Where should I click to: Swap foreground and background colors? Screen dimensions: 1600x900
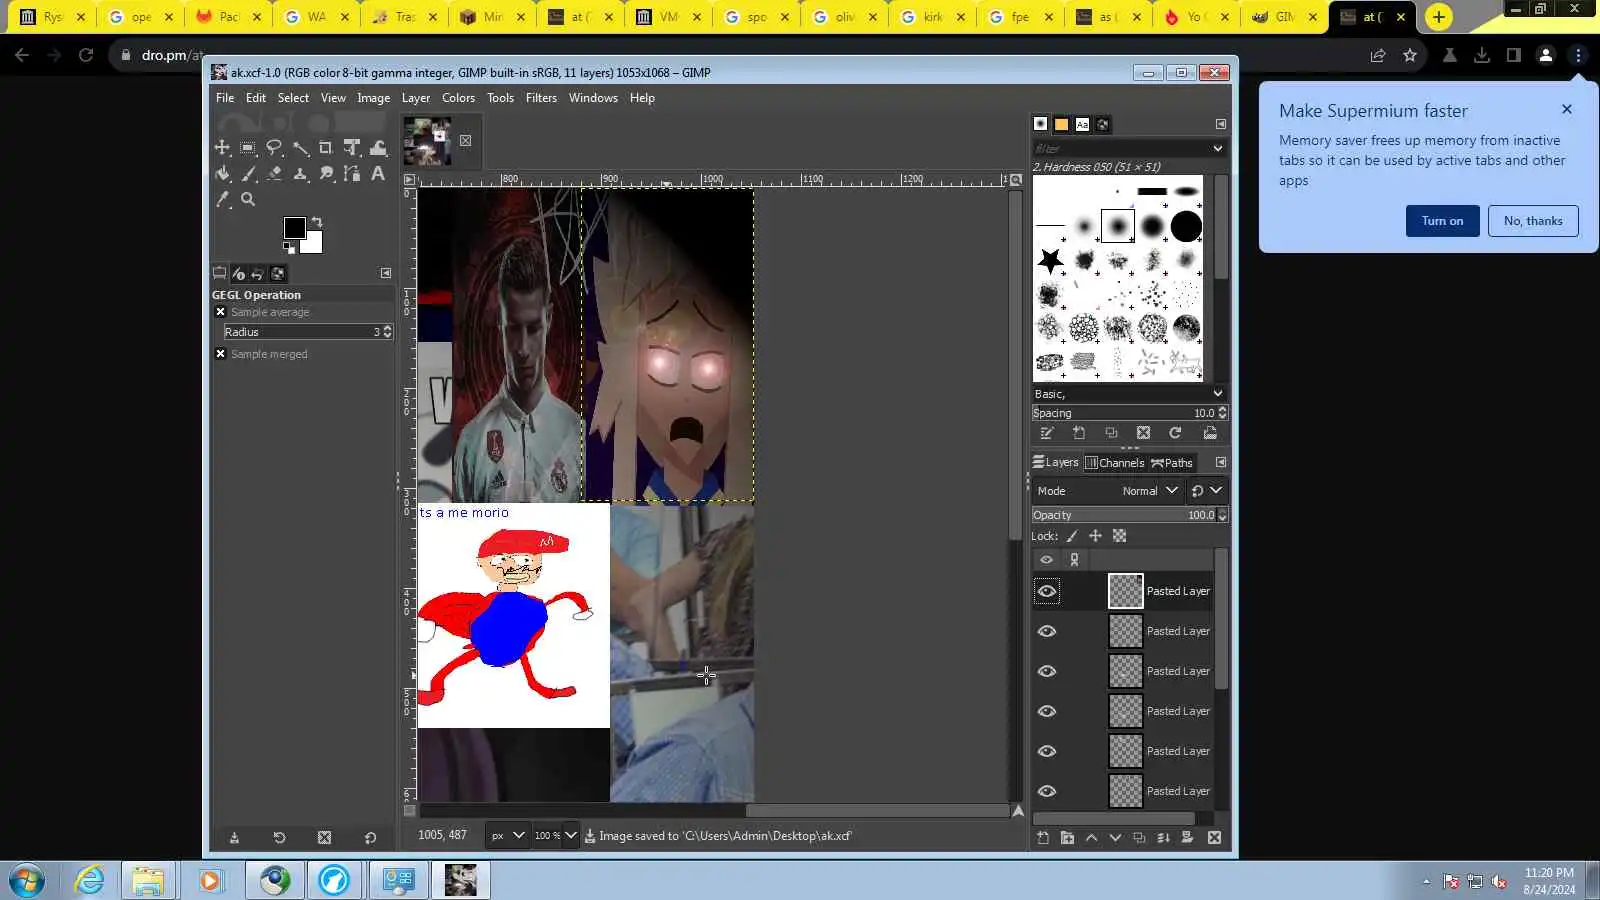pos(317,221)
